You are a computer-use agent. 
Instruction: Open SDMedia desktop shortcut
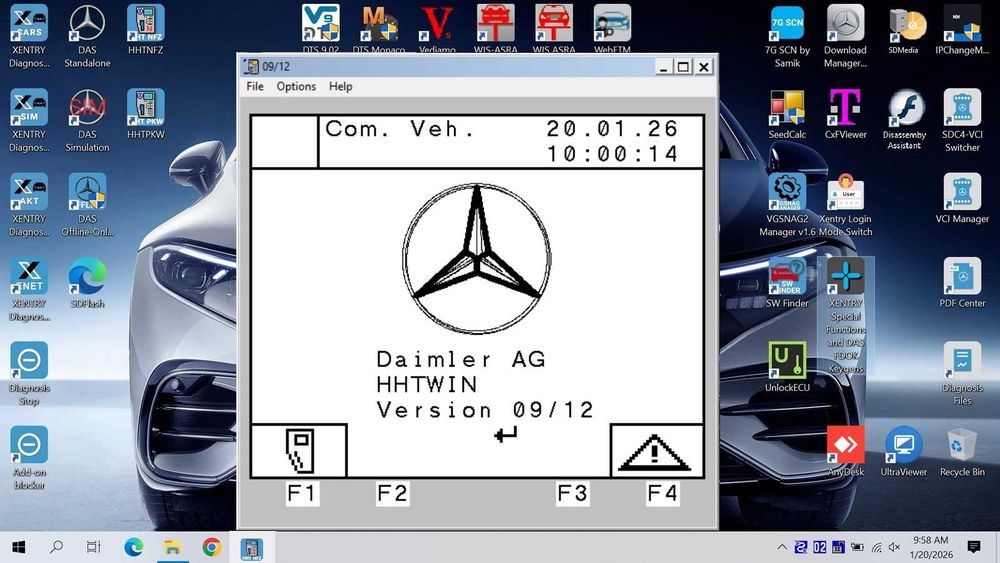904,29
